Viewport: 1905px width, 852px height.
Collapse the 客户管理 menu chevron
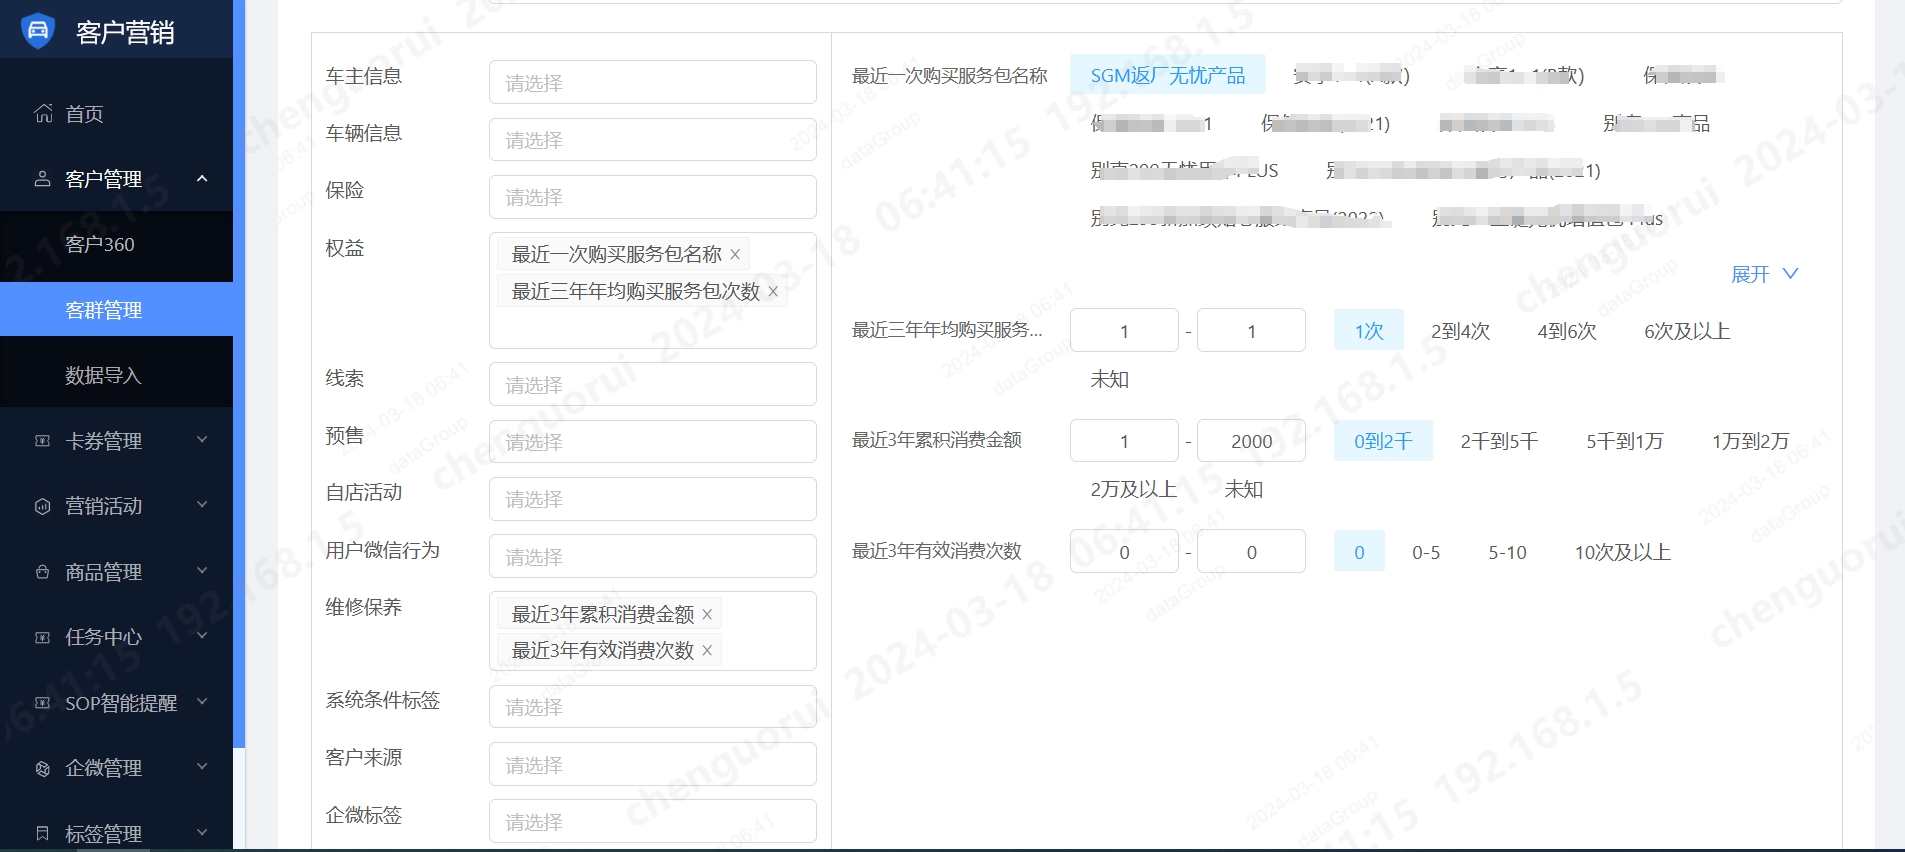[x=202, y=179]
